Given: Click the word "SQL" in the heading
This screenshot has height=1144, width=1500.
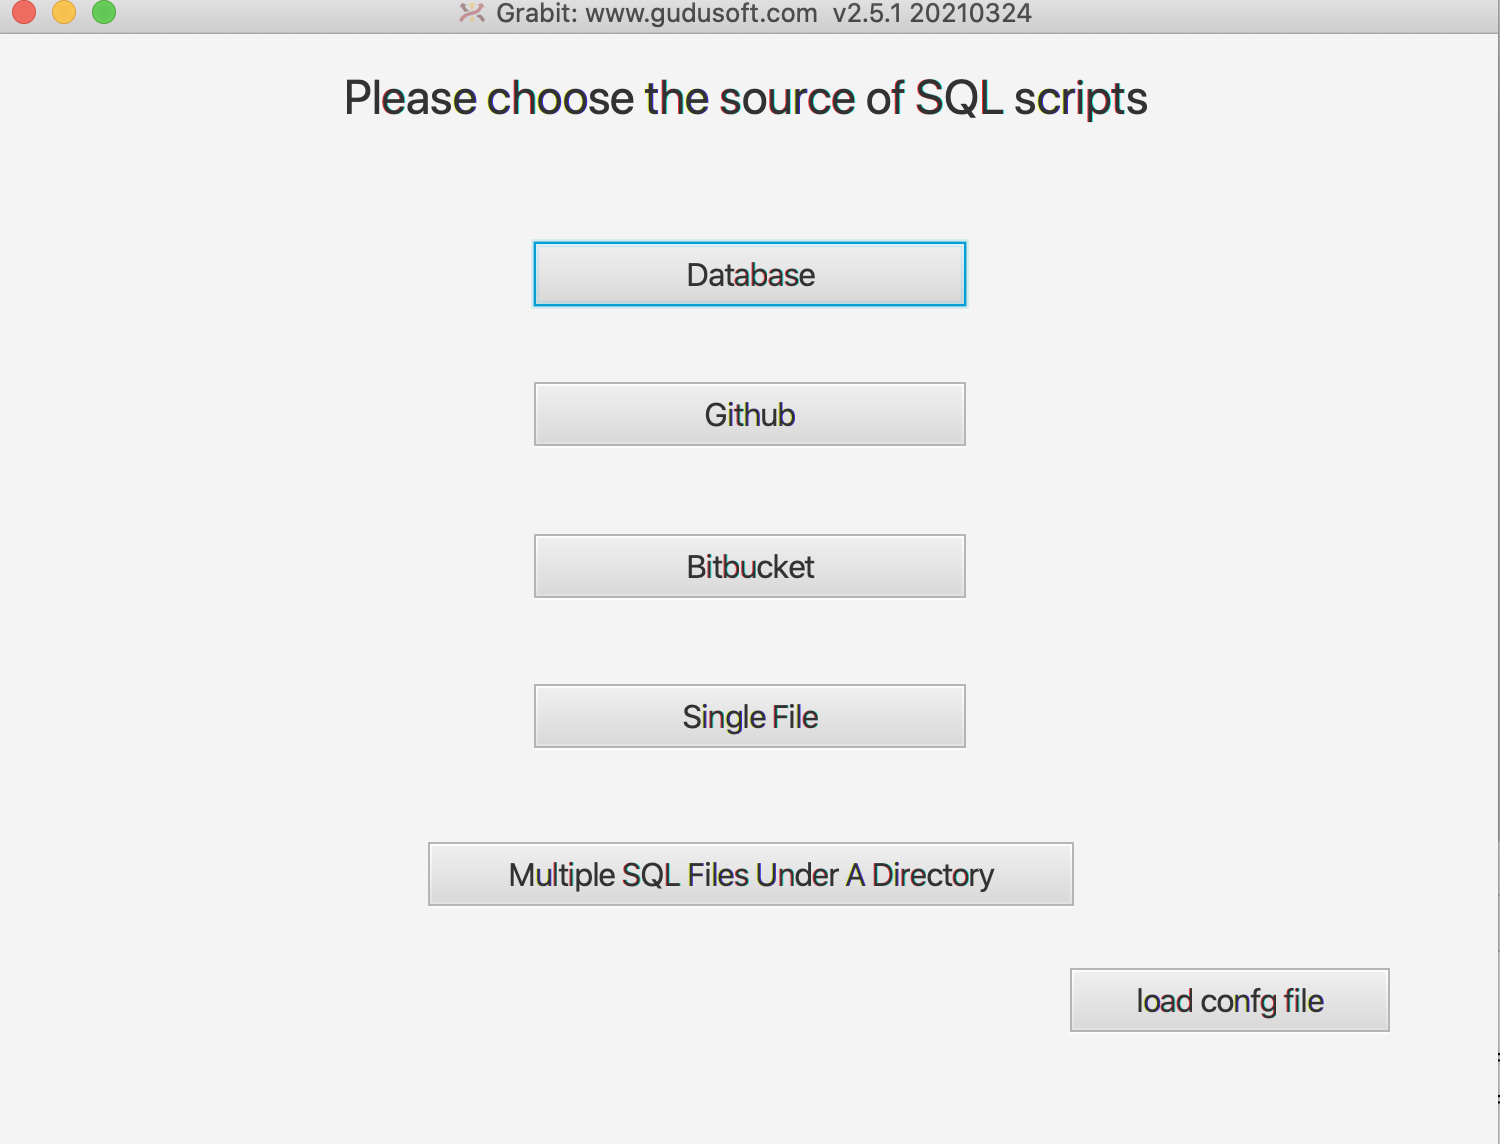Looking at the screenshot, I should 958,98.
